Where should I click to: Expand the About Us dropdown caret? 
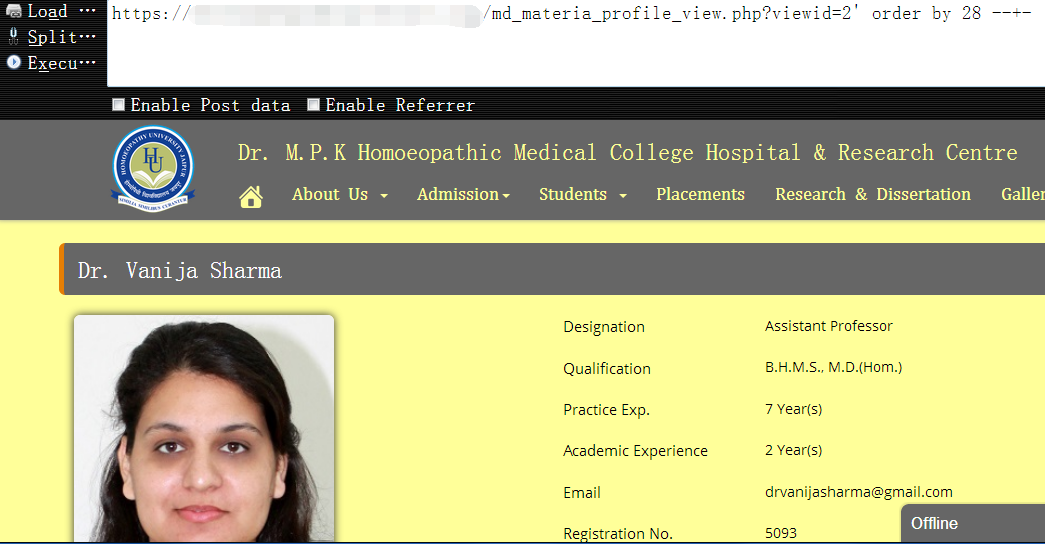(x=384, y=196)
